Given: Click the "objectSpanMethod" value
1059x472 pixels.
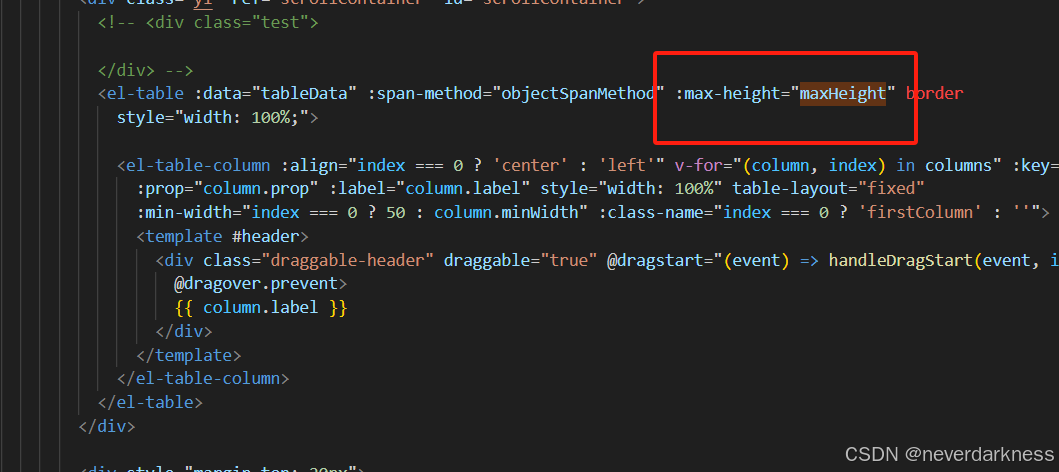Looking at the screenshot, I should pos(577,93).
